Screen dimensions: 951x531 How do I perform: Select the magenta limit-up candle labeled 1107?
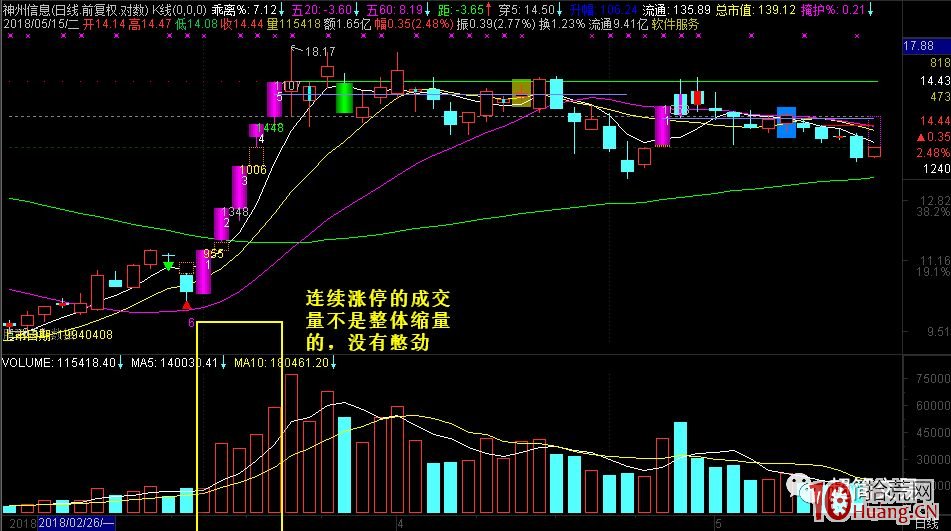(x=274, y=99)
